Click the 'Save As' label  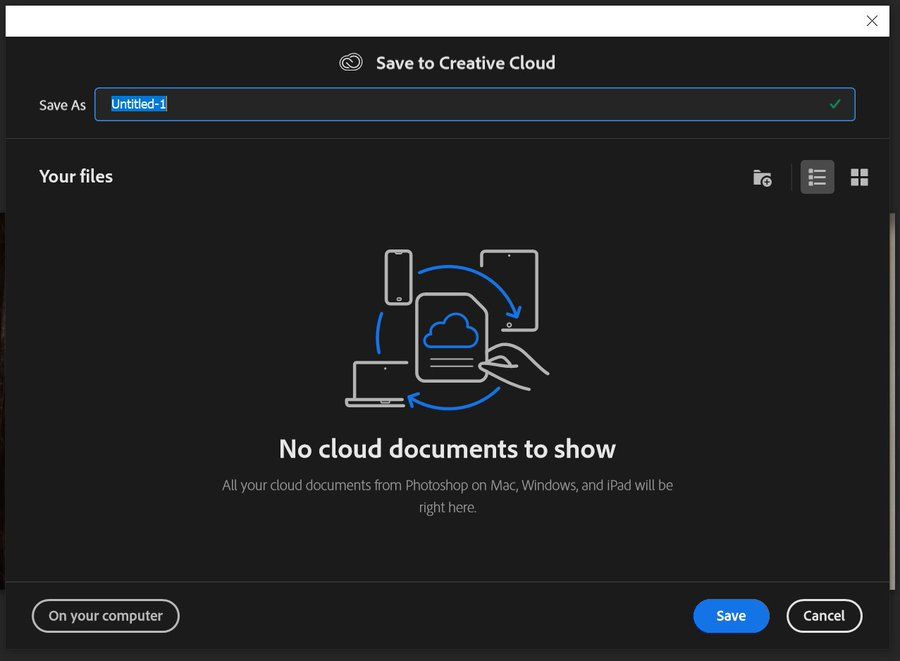62,105
